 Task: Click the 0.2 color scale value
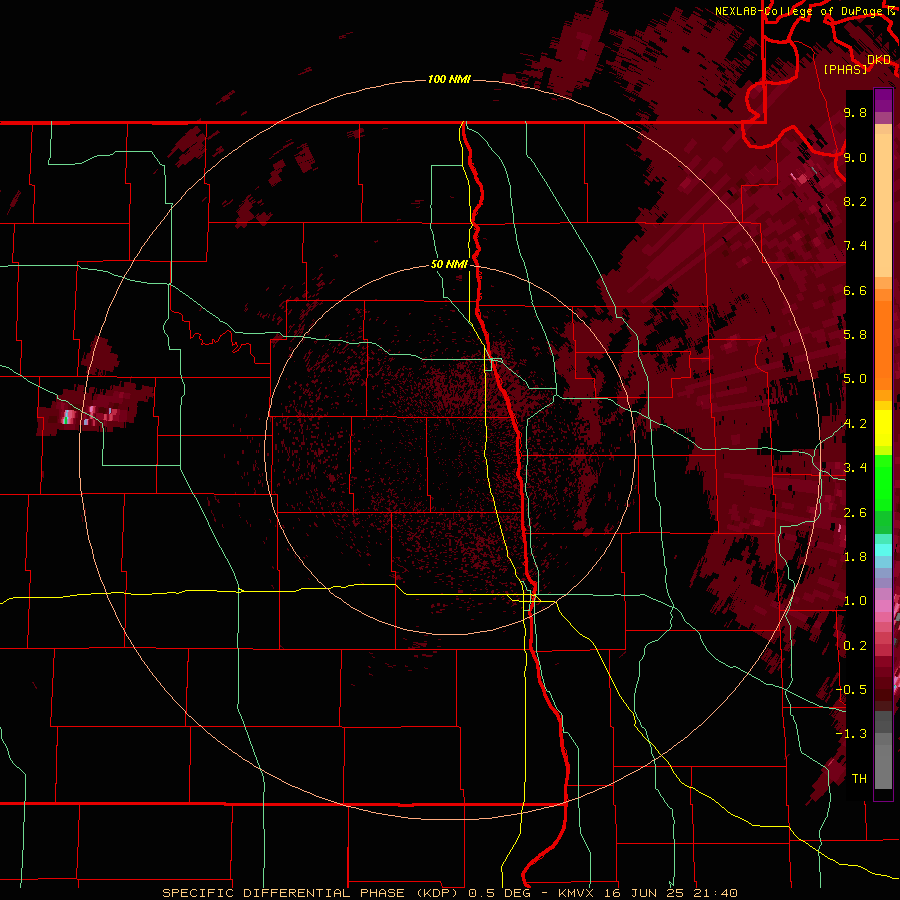[x=855, y=646]
